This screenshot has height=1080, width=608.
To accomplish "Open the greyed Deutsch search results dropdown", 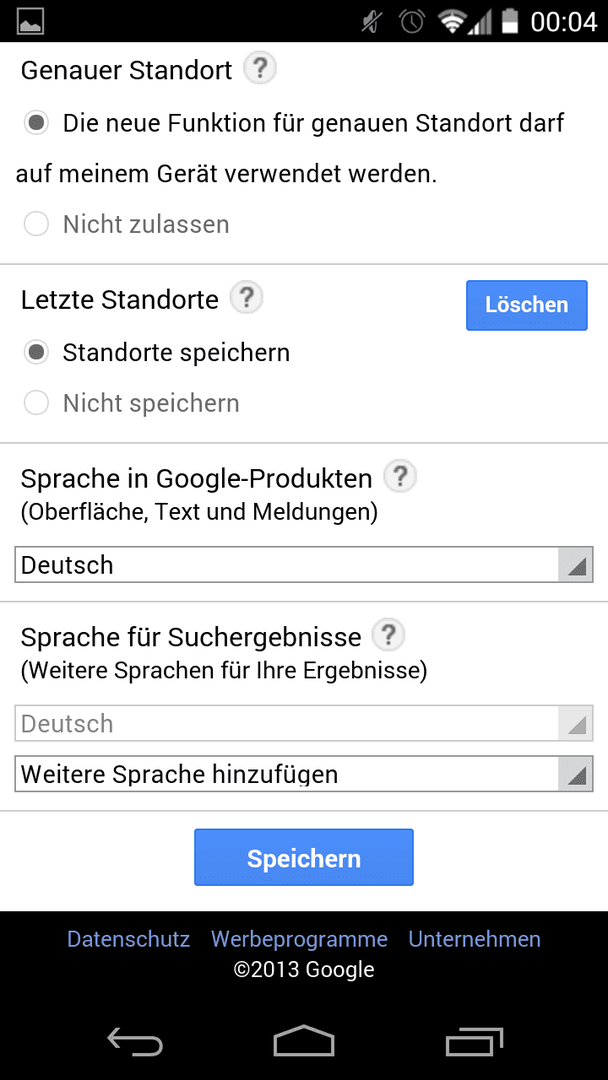I will point(304,723).
